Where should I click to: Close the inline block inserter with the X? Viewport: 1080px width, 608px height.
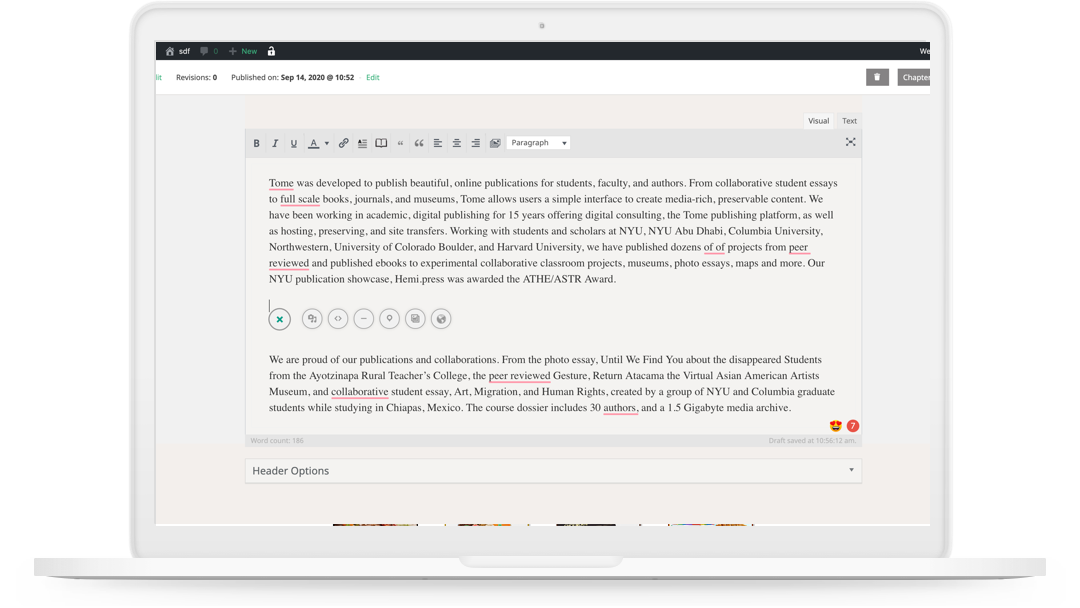279,318
